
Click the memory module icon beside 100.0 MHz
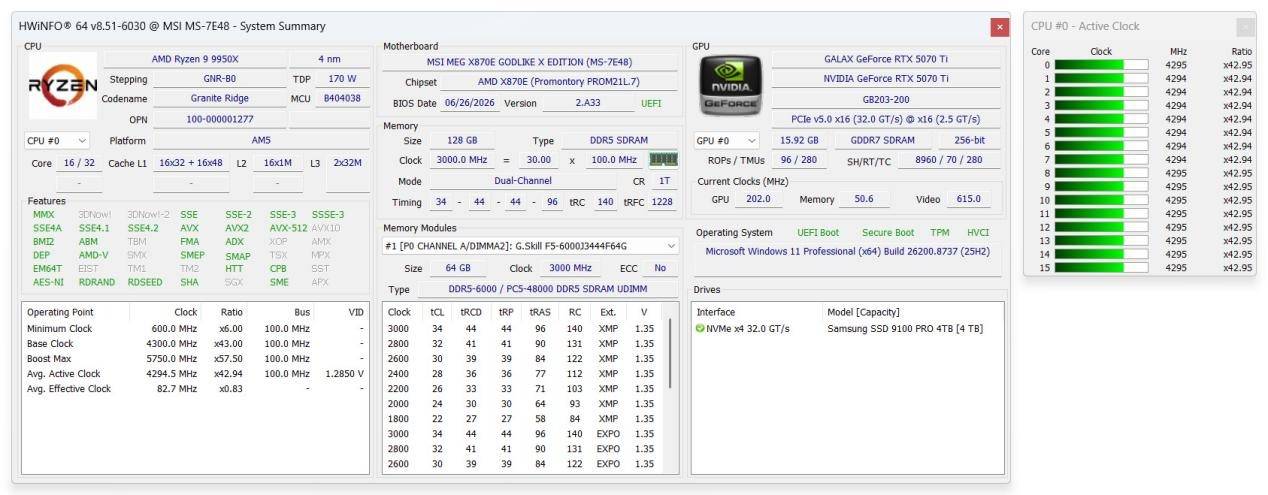(663, 160)
